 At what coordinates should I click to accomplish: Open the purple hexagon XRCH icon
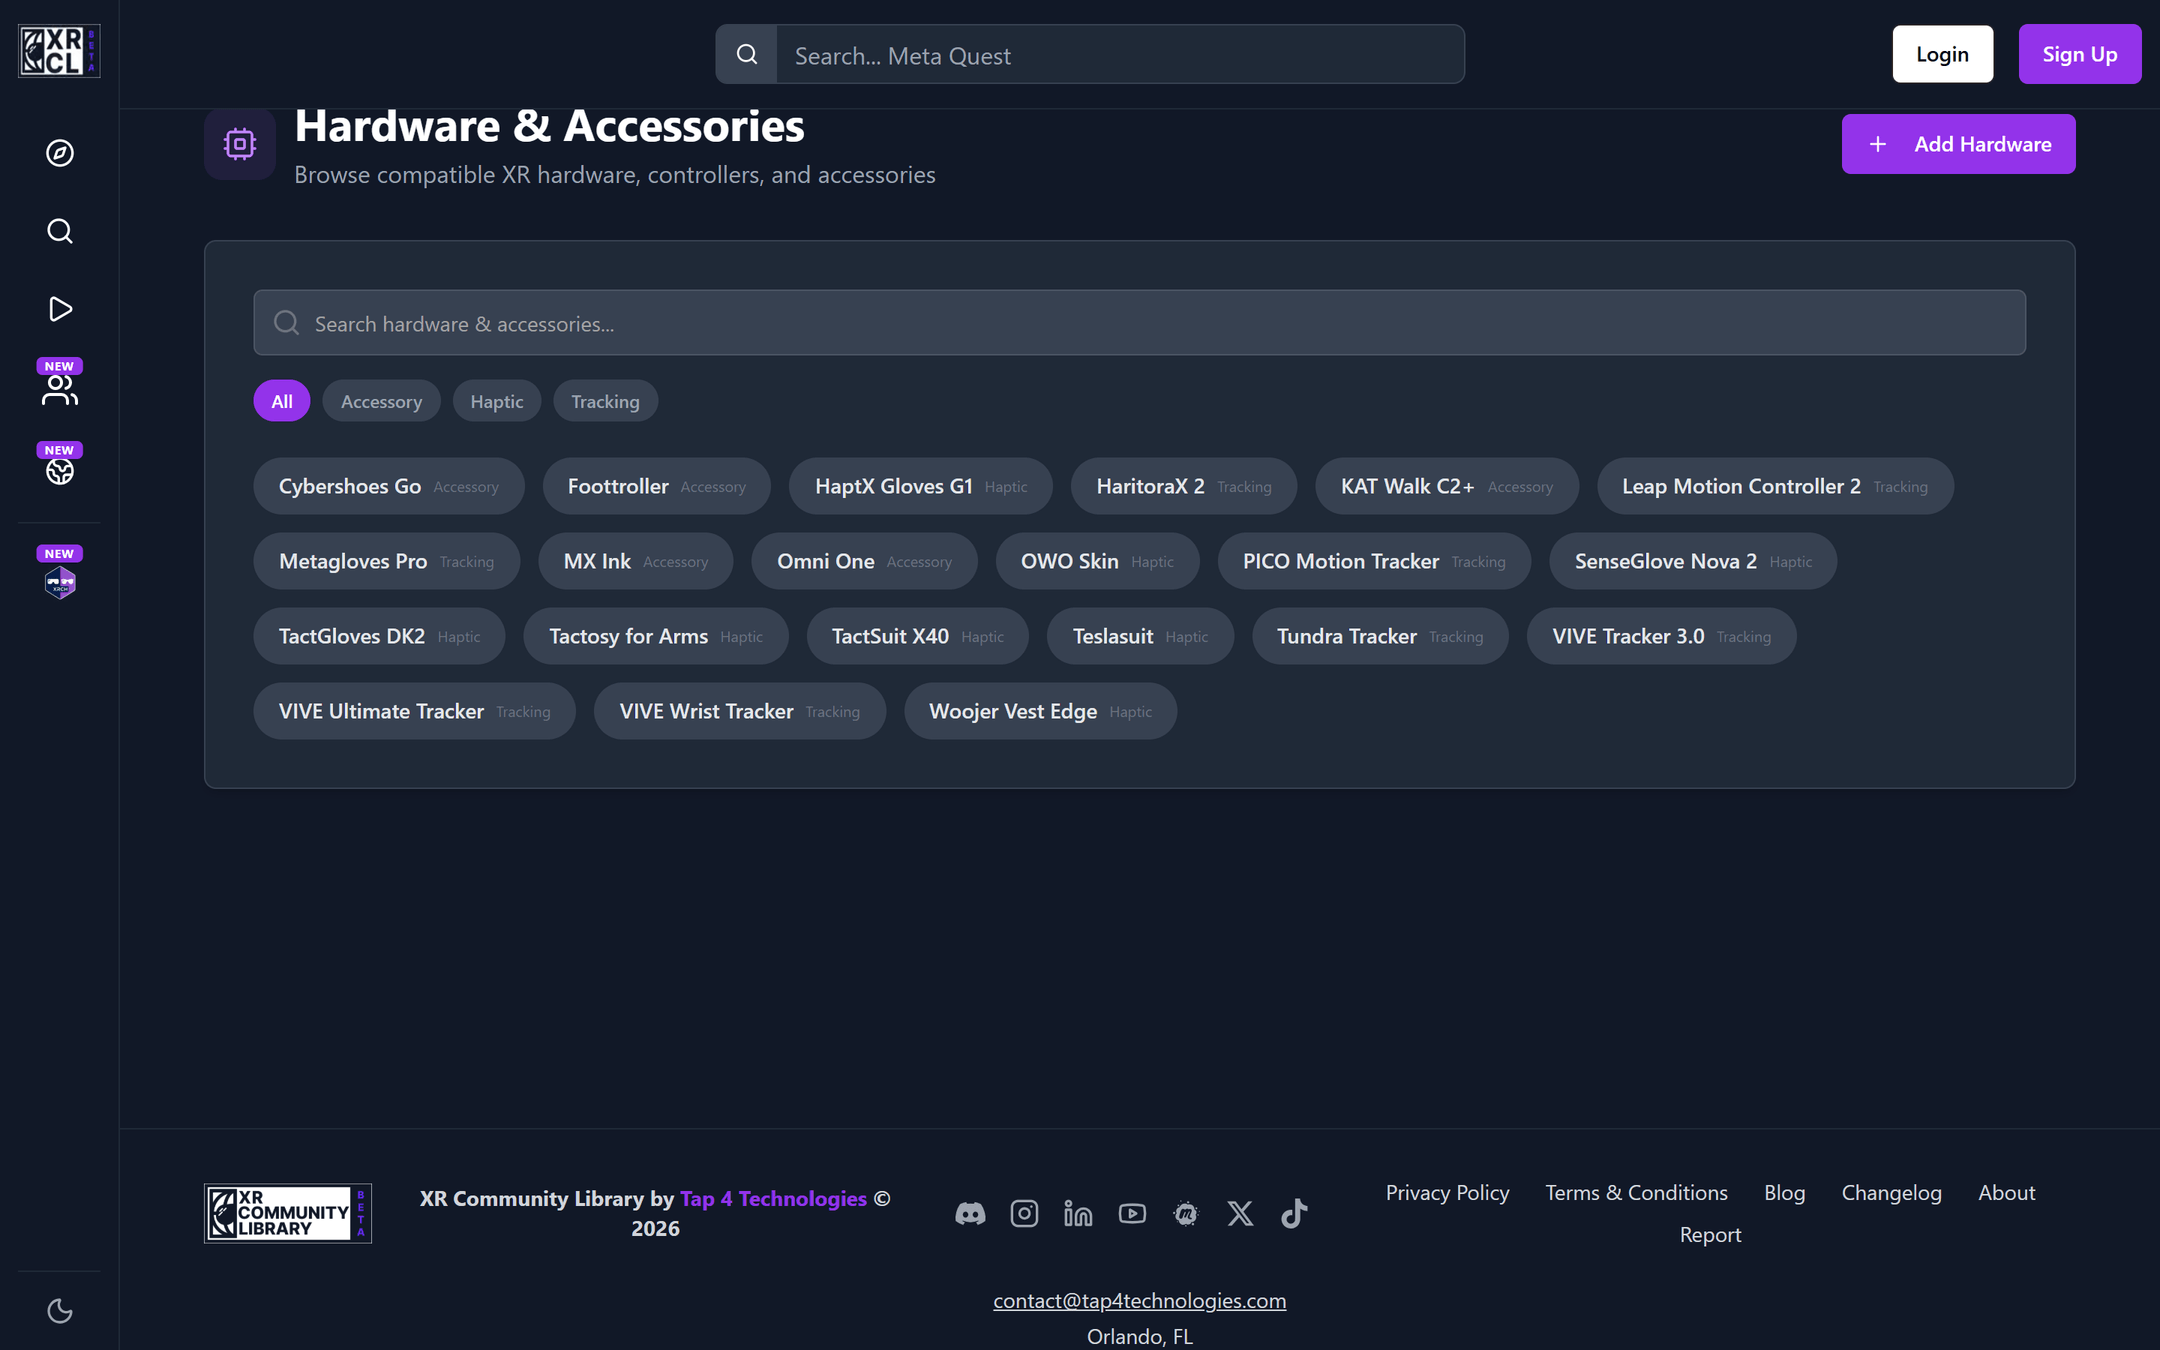[60, 581]
